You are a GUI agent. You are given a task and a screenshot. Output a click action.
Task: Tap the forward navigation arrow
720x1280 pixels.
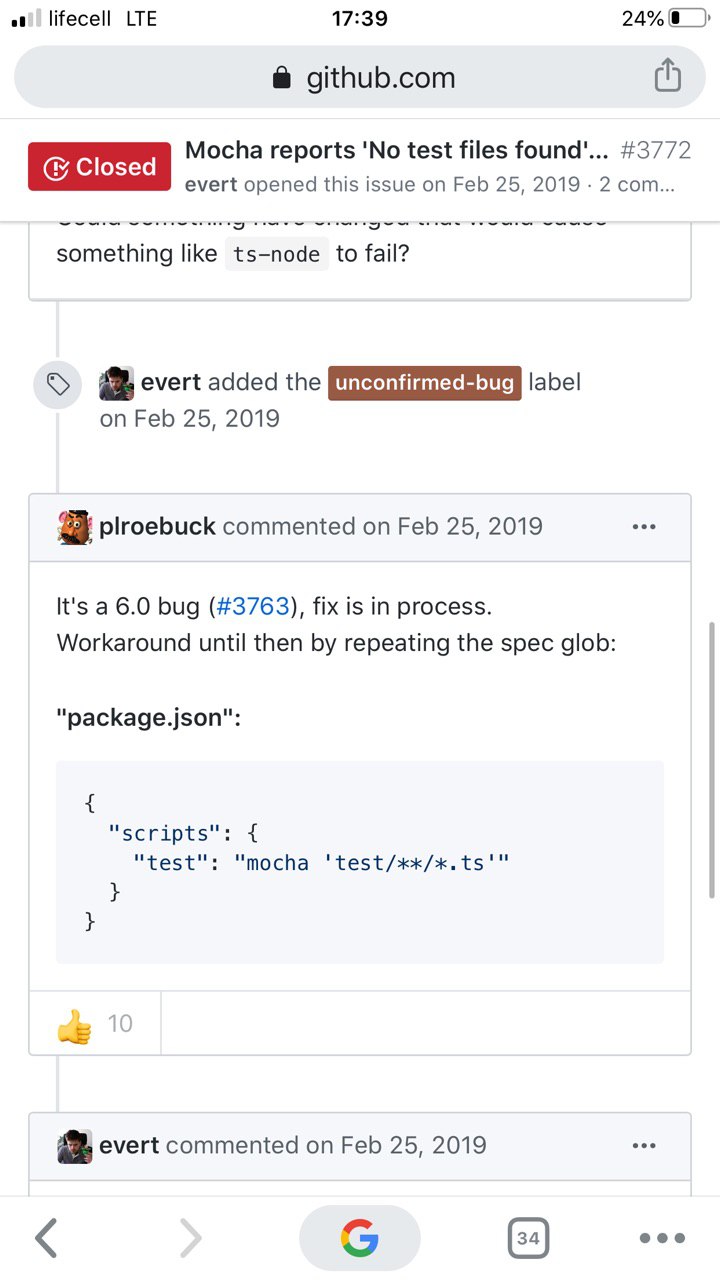pos(190,1239)
